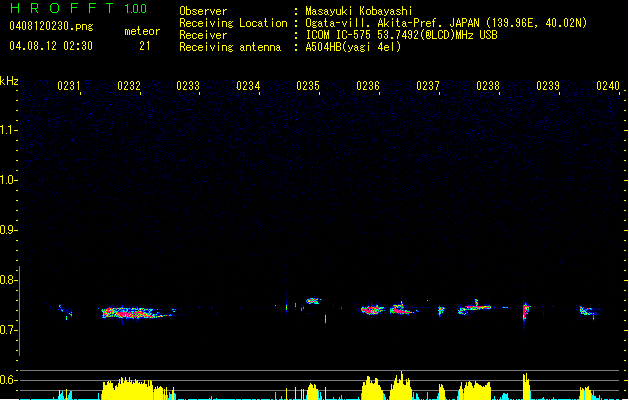This screenshot has height=400, width=629.
Task: Click the small echo near 0231
Action: click(65, 312)
